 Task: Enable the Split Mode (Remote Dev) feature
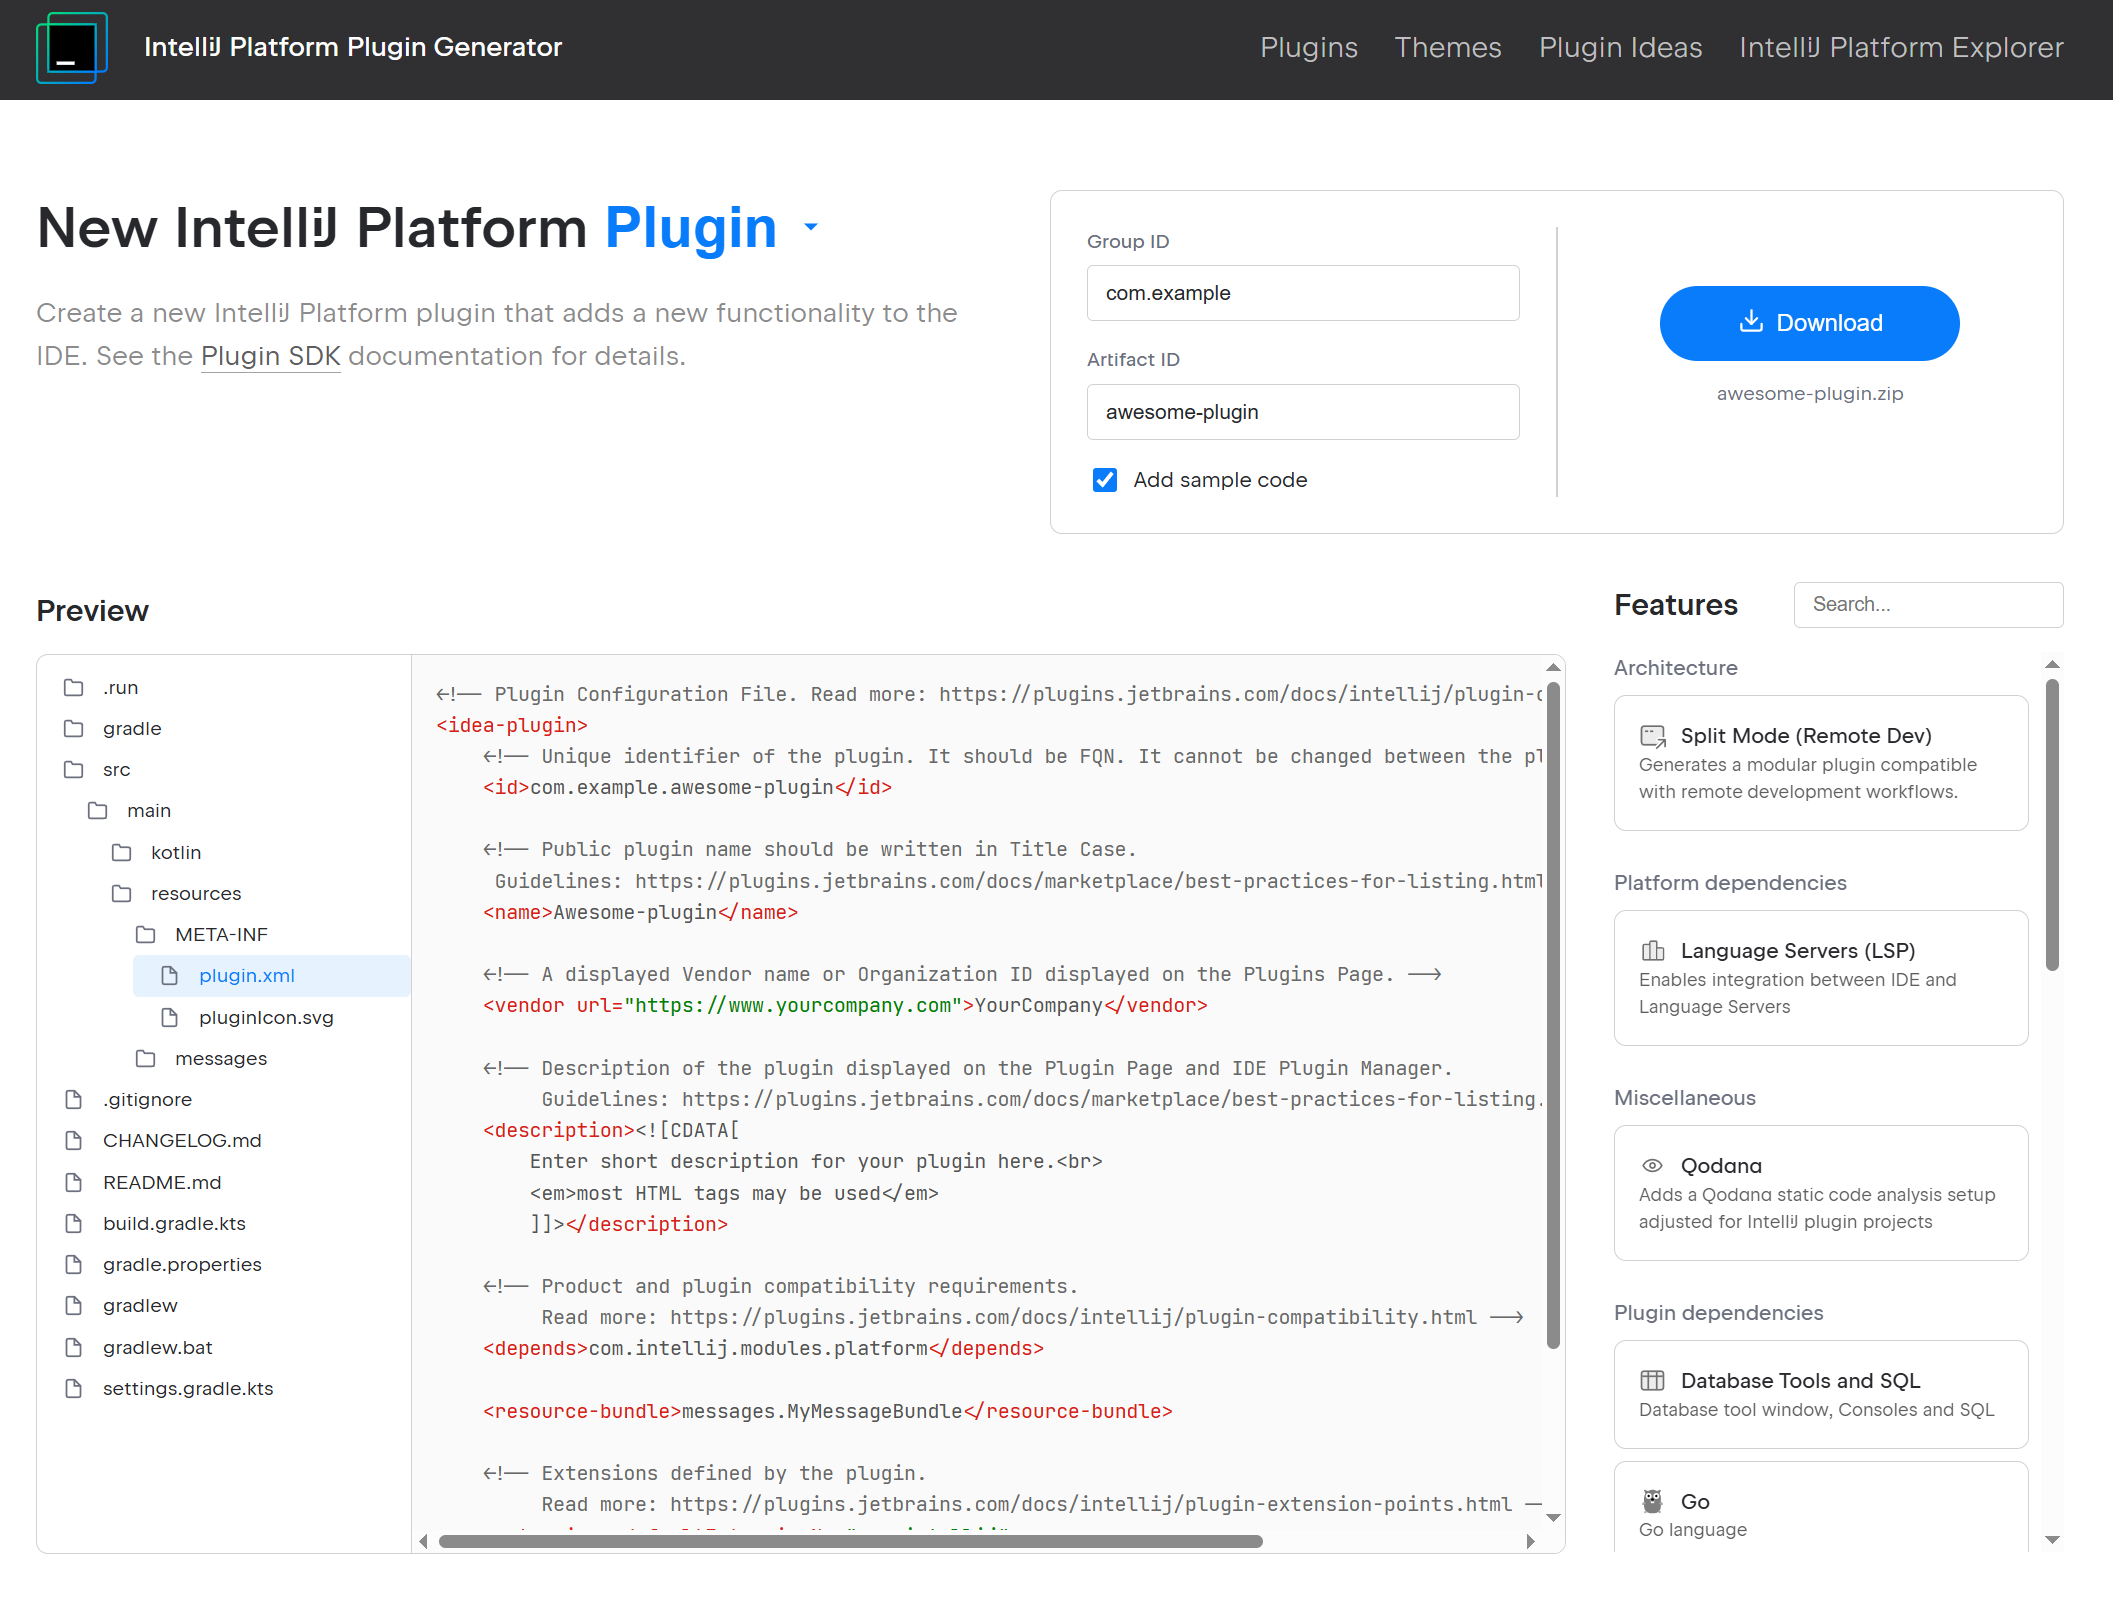point(1821,763)
